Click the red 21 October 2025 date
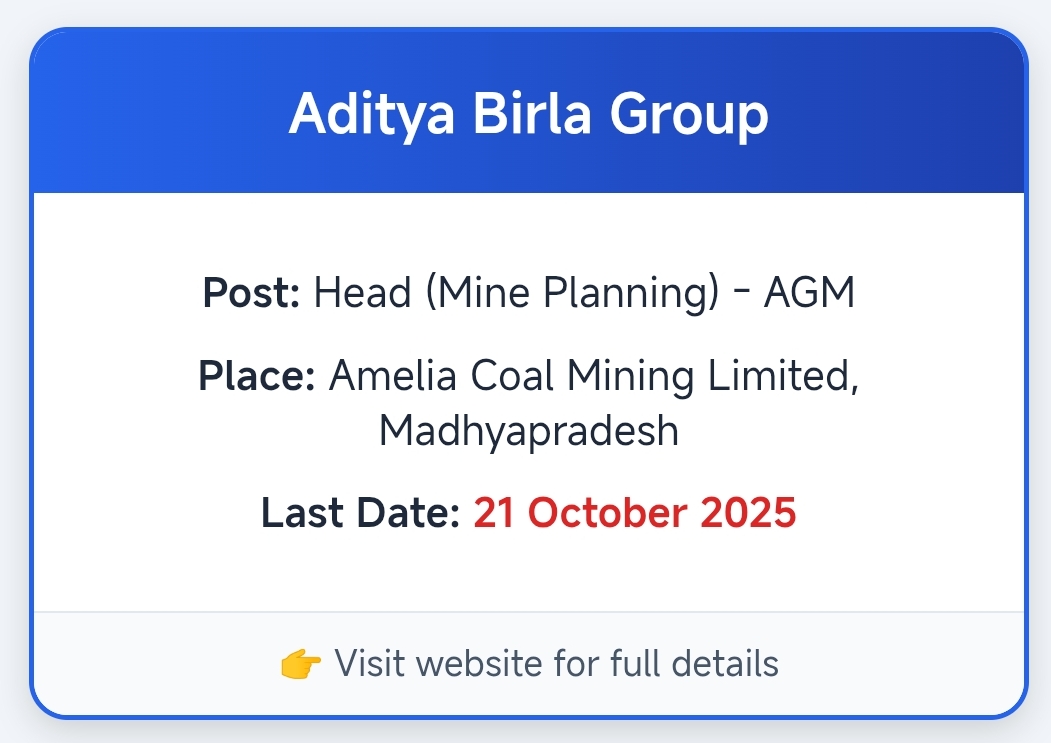The image size is (1051, 743). pos(634,513)
